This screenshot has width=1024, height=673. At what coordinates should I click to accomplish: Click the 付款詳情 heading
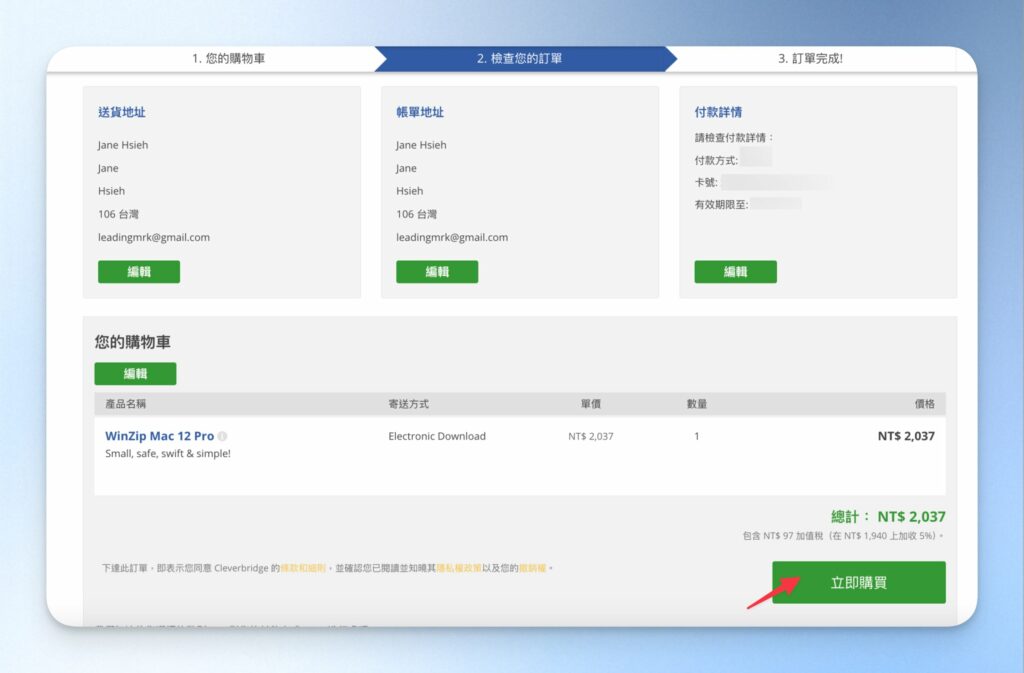(718, 112)
